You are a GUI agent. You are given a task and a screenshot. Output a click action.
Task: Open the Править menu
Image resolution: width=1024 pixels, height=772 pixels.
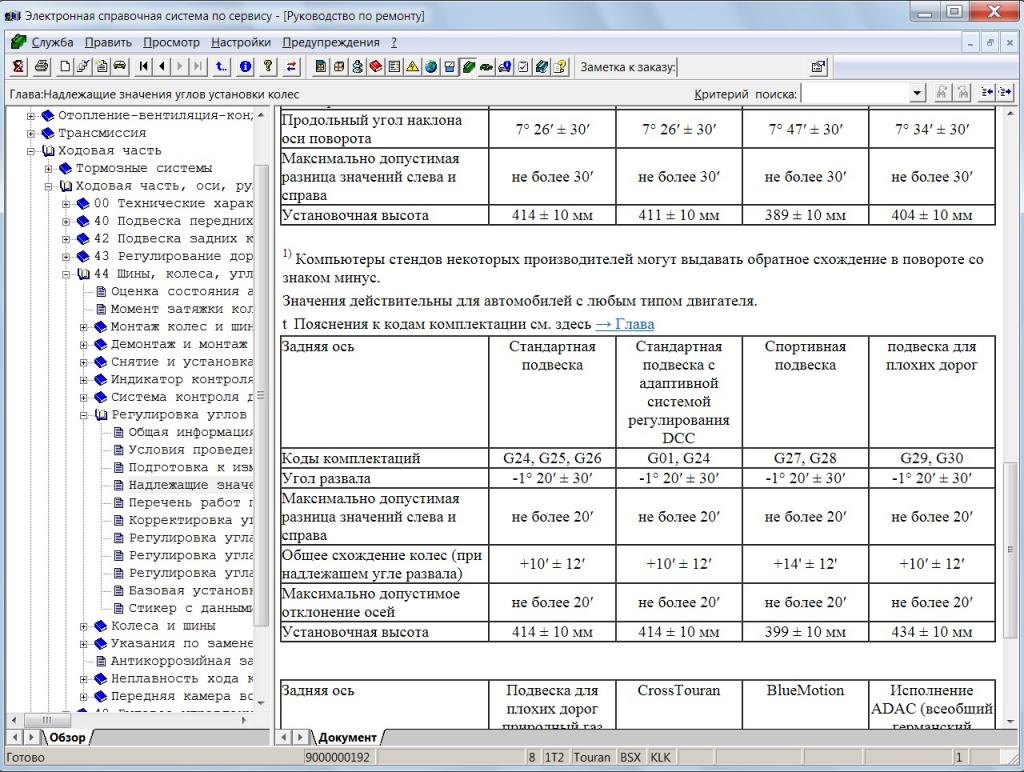click(x=108, y=42)
